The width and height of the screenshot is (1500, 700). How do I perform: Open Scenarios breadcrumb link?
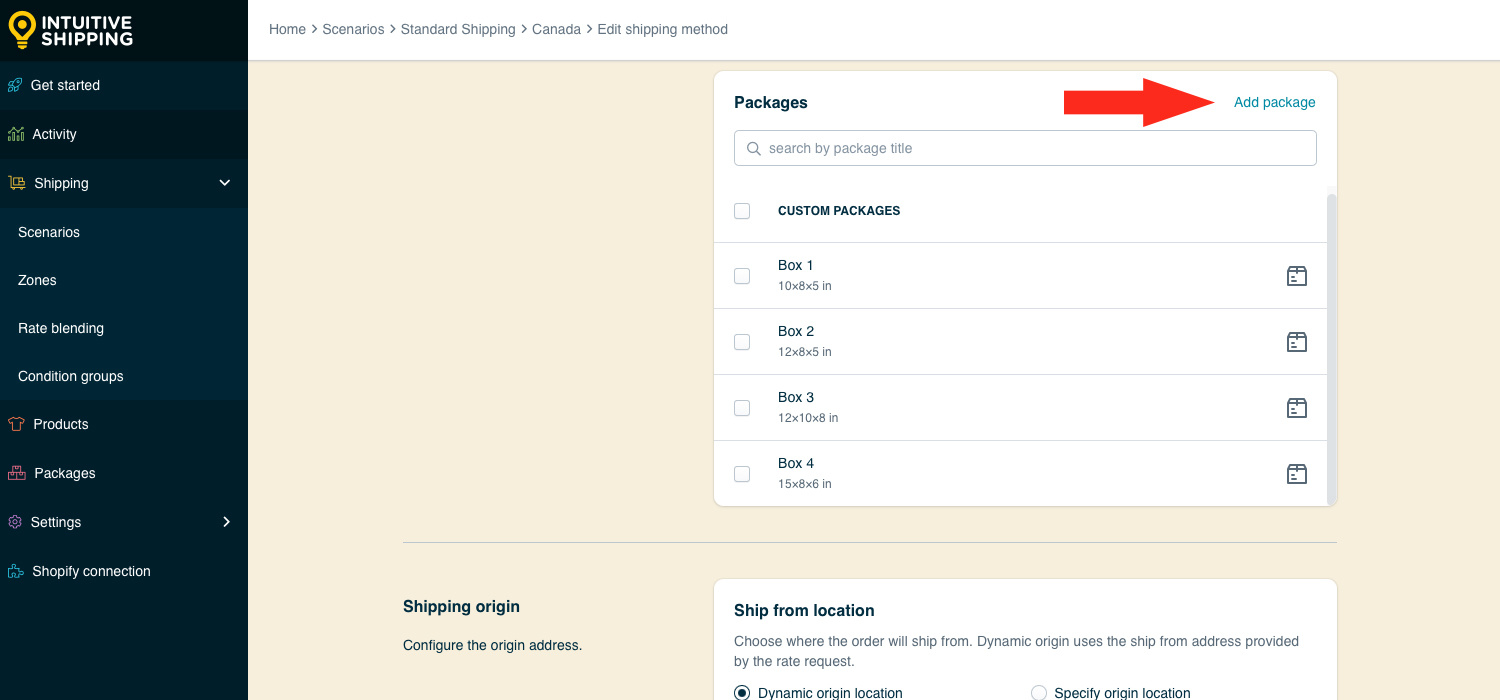pos(353,29)
